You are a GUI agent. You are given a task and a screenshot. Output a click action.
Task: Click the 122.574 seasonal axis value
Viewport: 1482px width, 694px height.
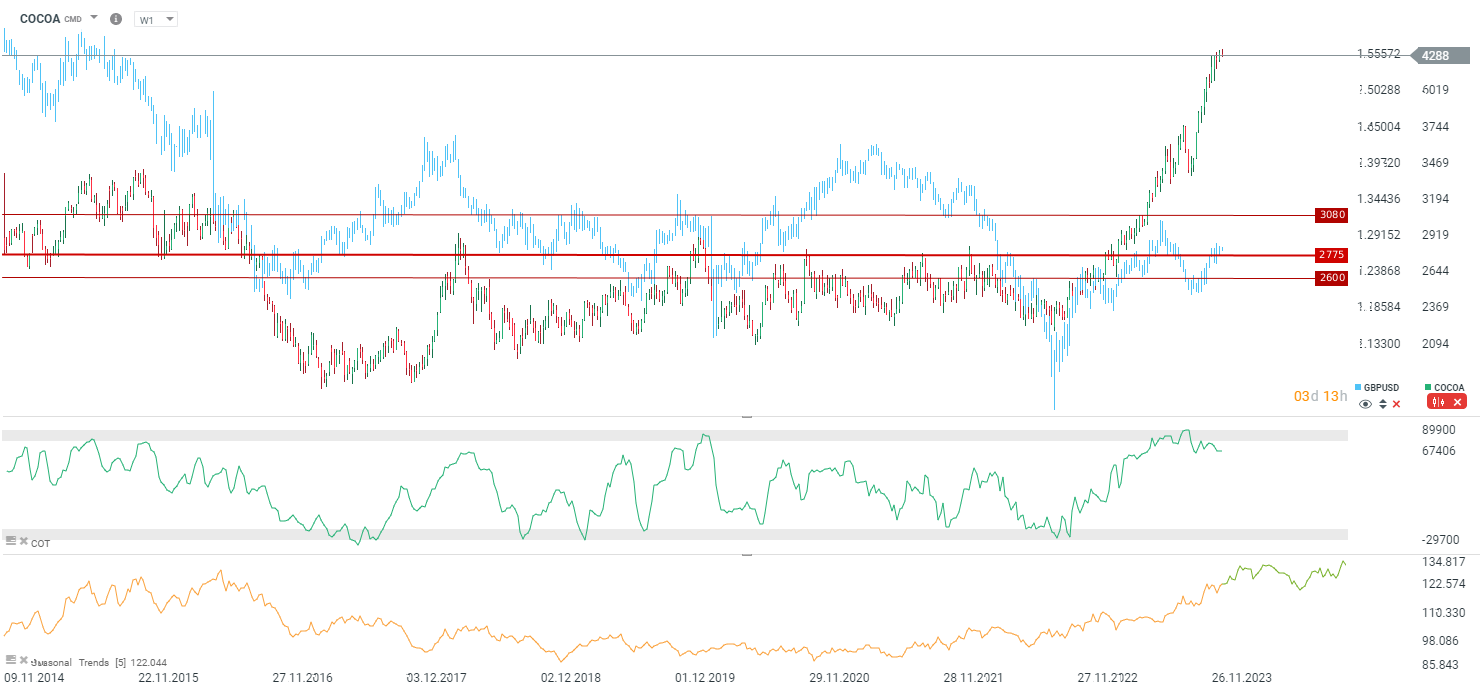click(x=1442, y=584)
